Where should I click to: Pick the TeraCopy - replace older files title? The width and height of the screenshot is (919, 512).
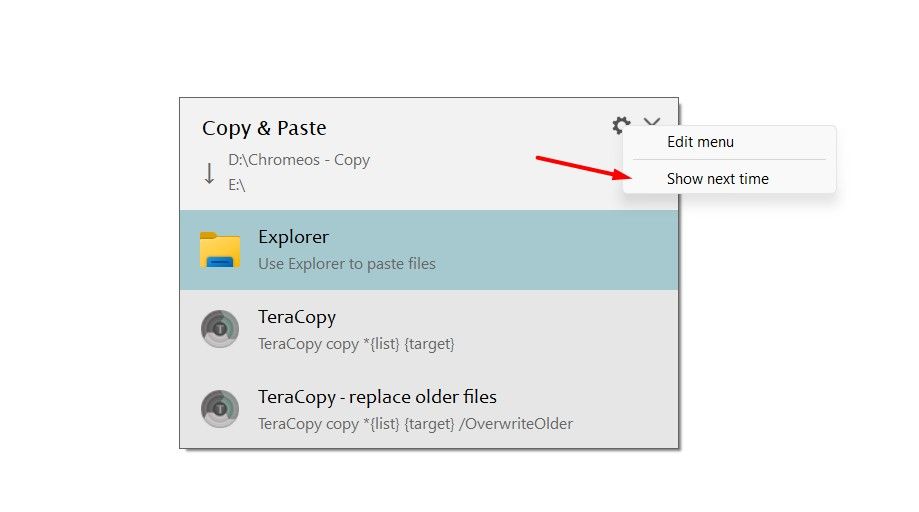[x=377, y=397]
